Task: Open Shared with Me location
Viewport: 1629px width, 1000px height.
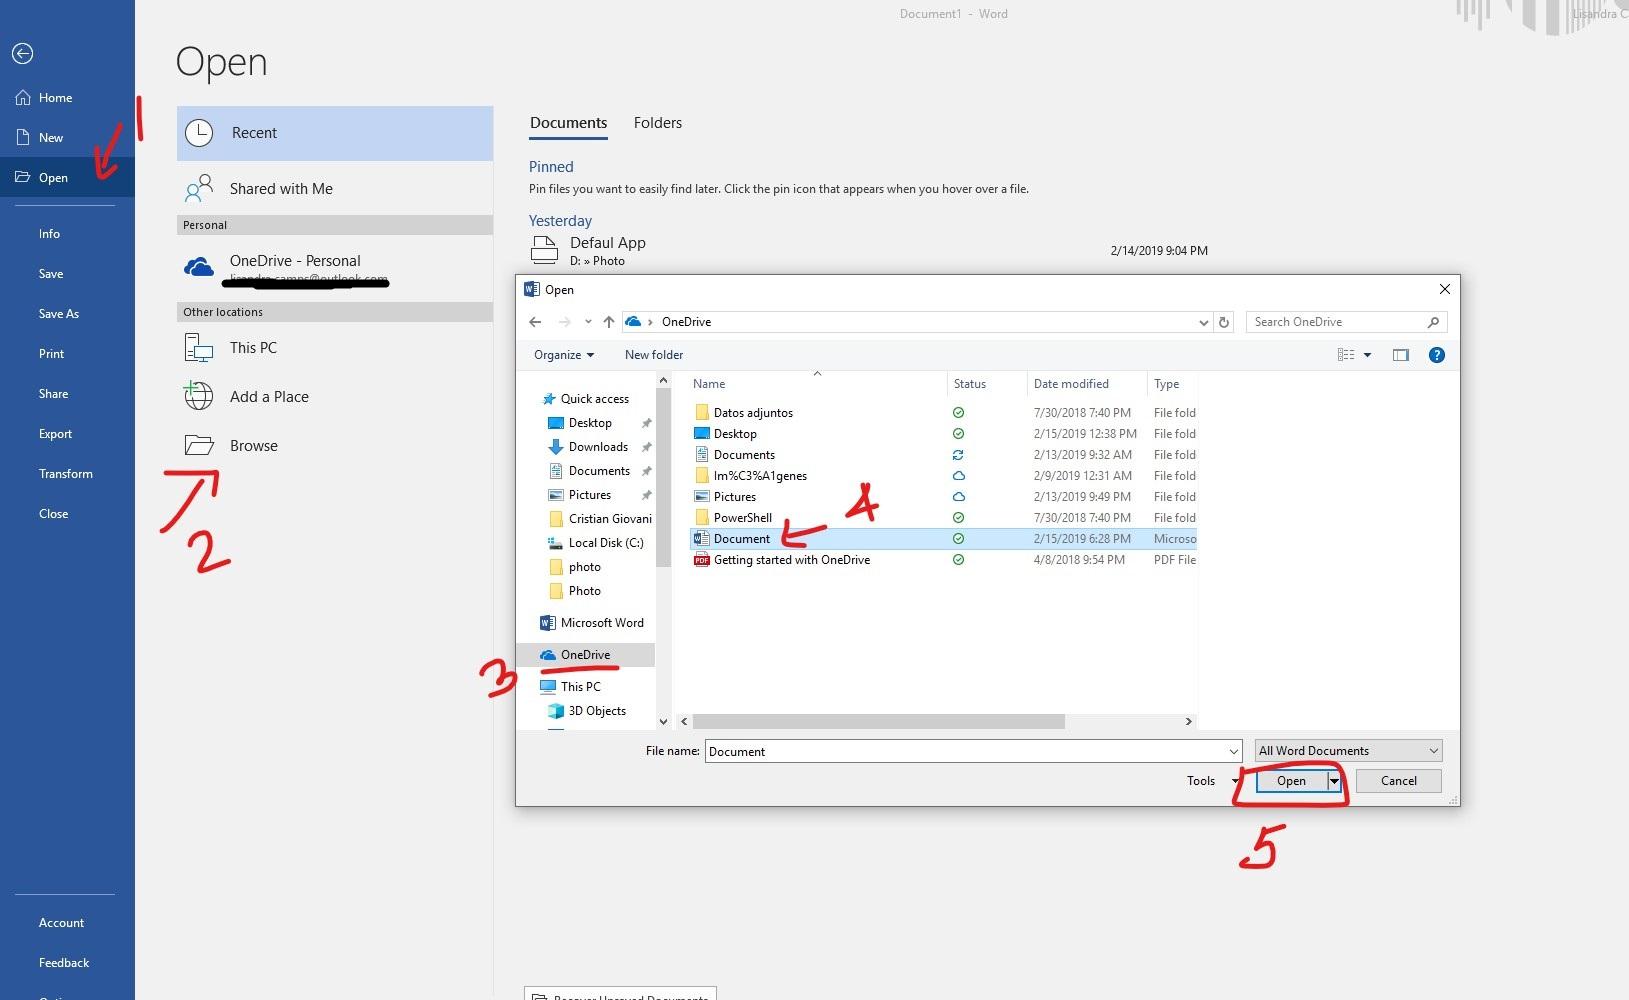Action: pos(335,189)
